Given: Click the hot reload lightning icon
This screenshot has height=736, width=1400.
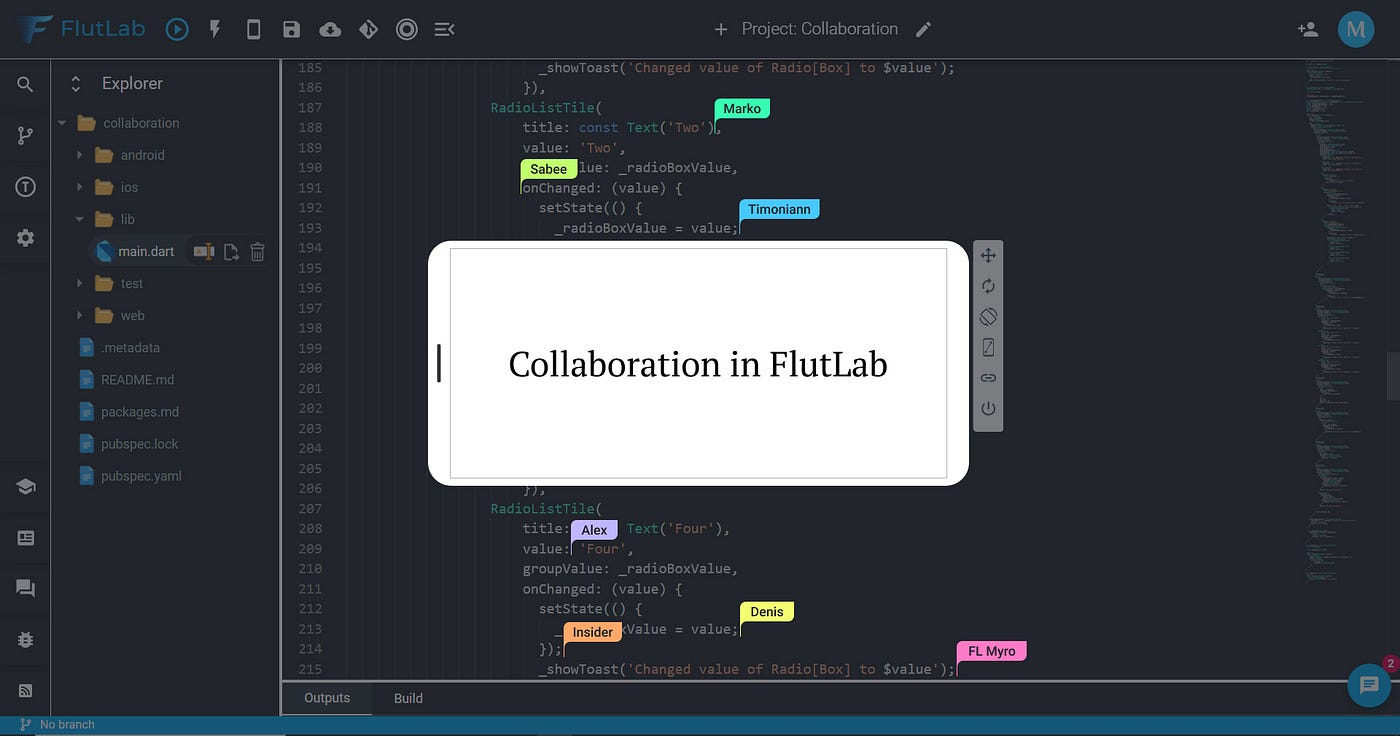Looking at the screenshot, I should [x=215, y=29].
